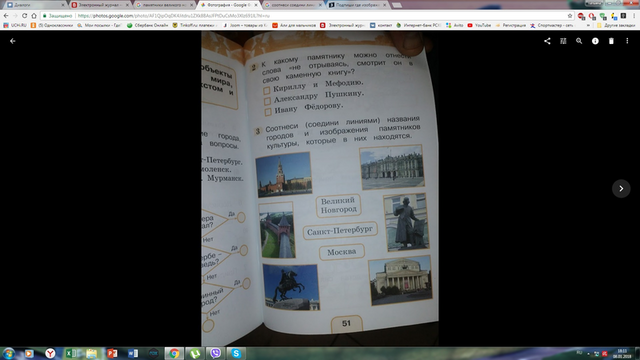Viewport: 640px width, 360px height.
Task: Open the Одноклассники bookmark
Action: pyautogui.click(x=52, y=25)
